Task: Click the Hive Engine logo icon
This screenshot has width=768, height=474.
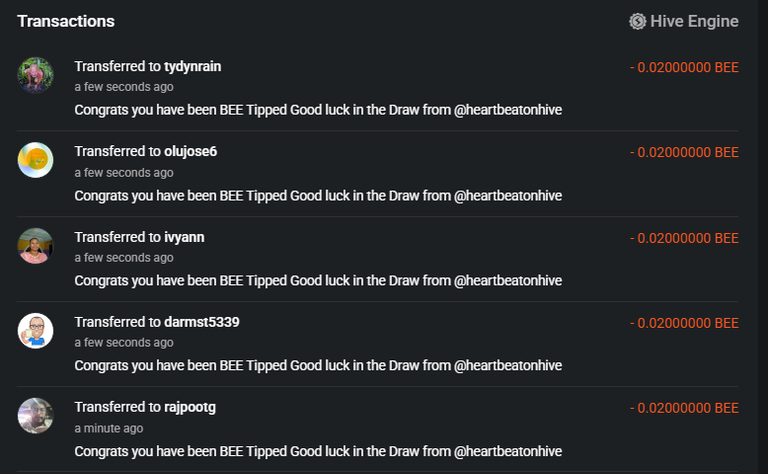Action: point(638,21)
